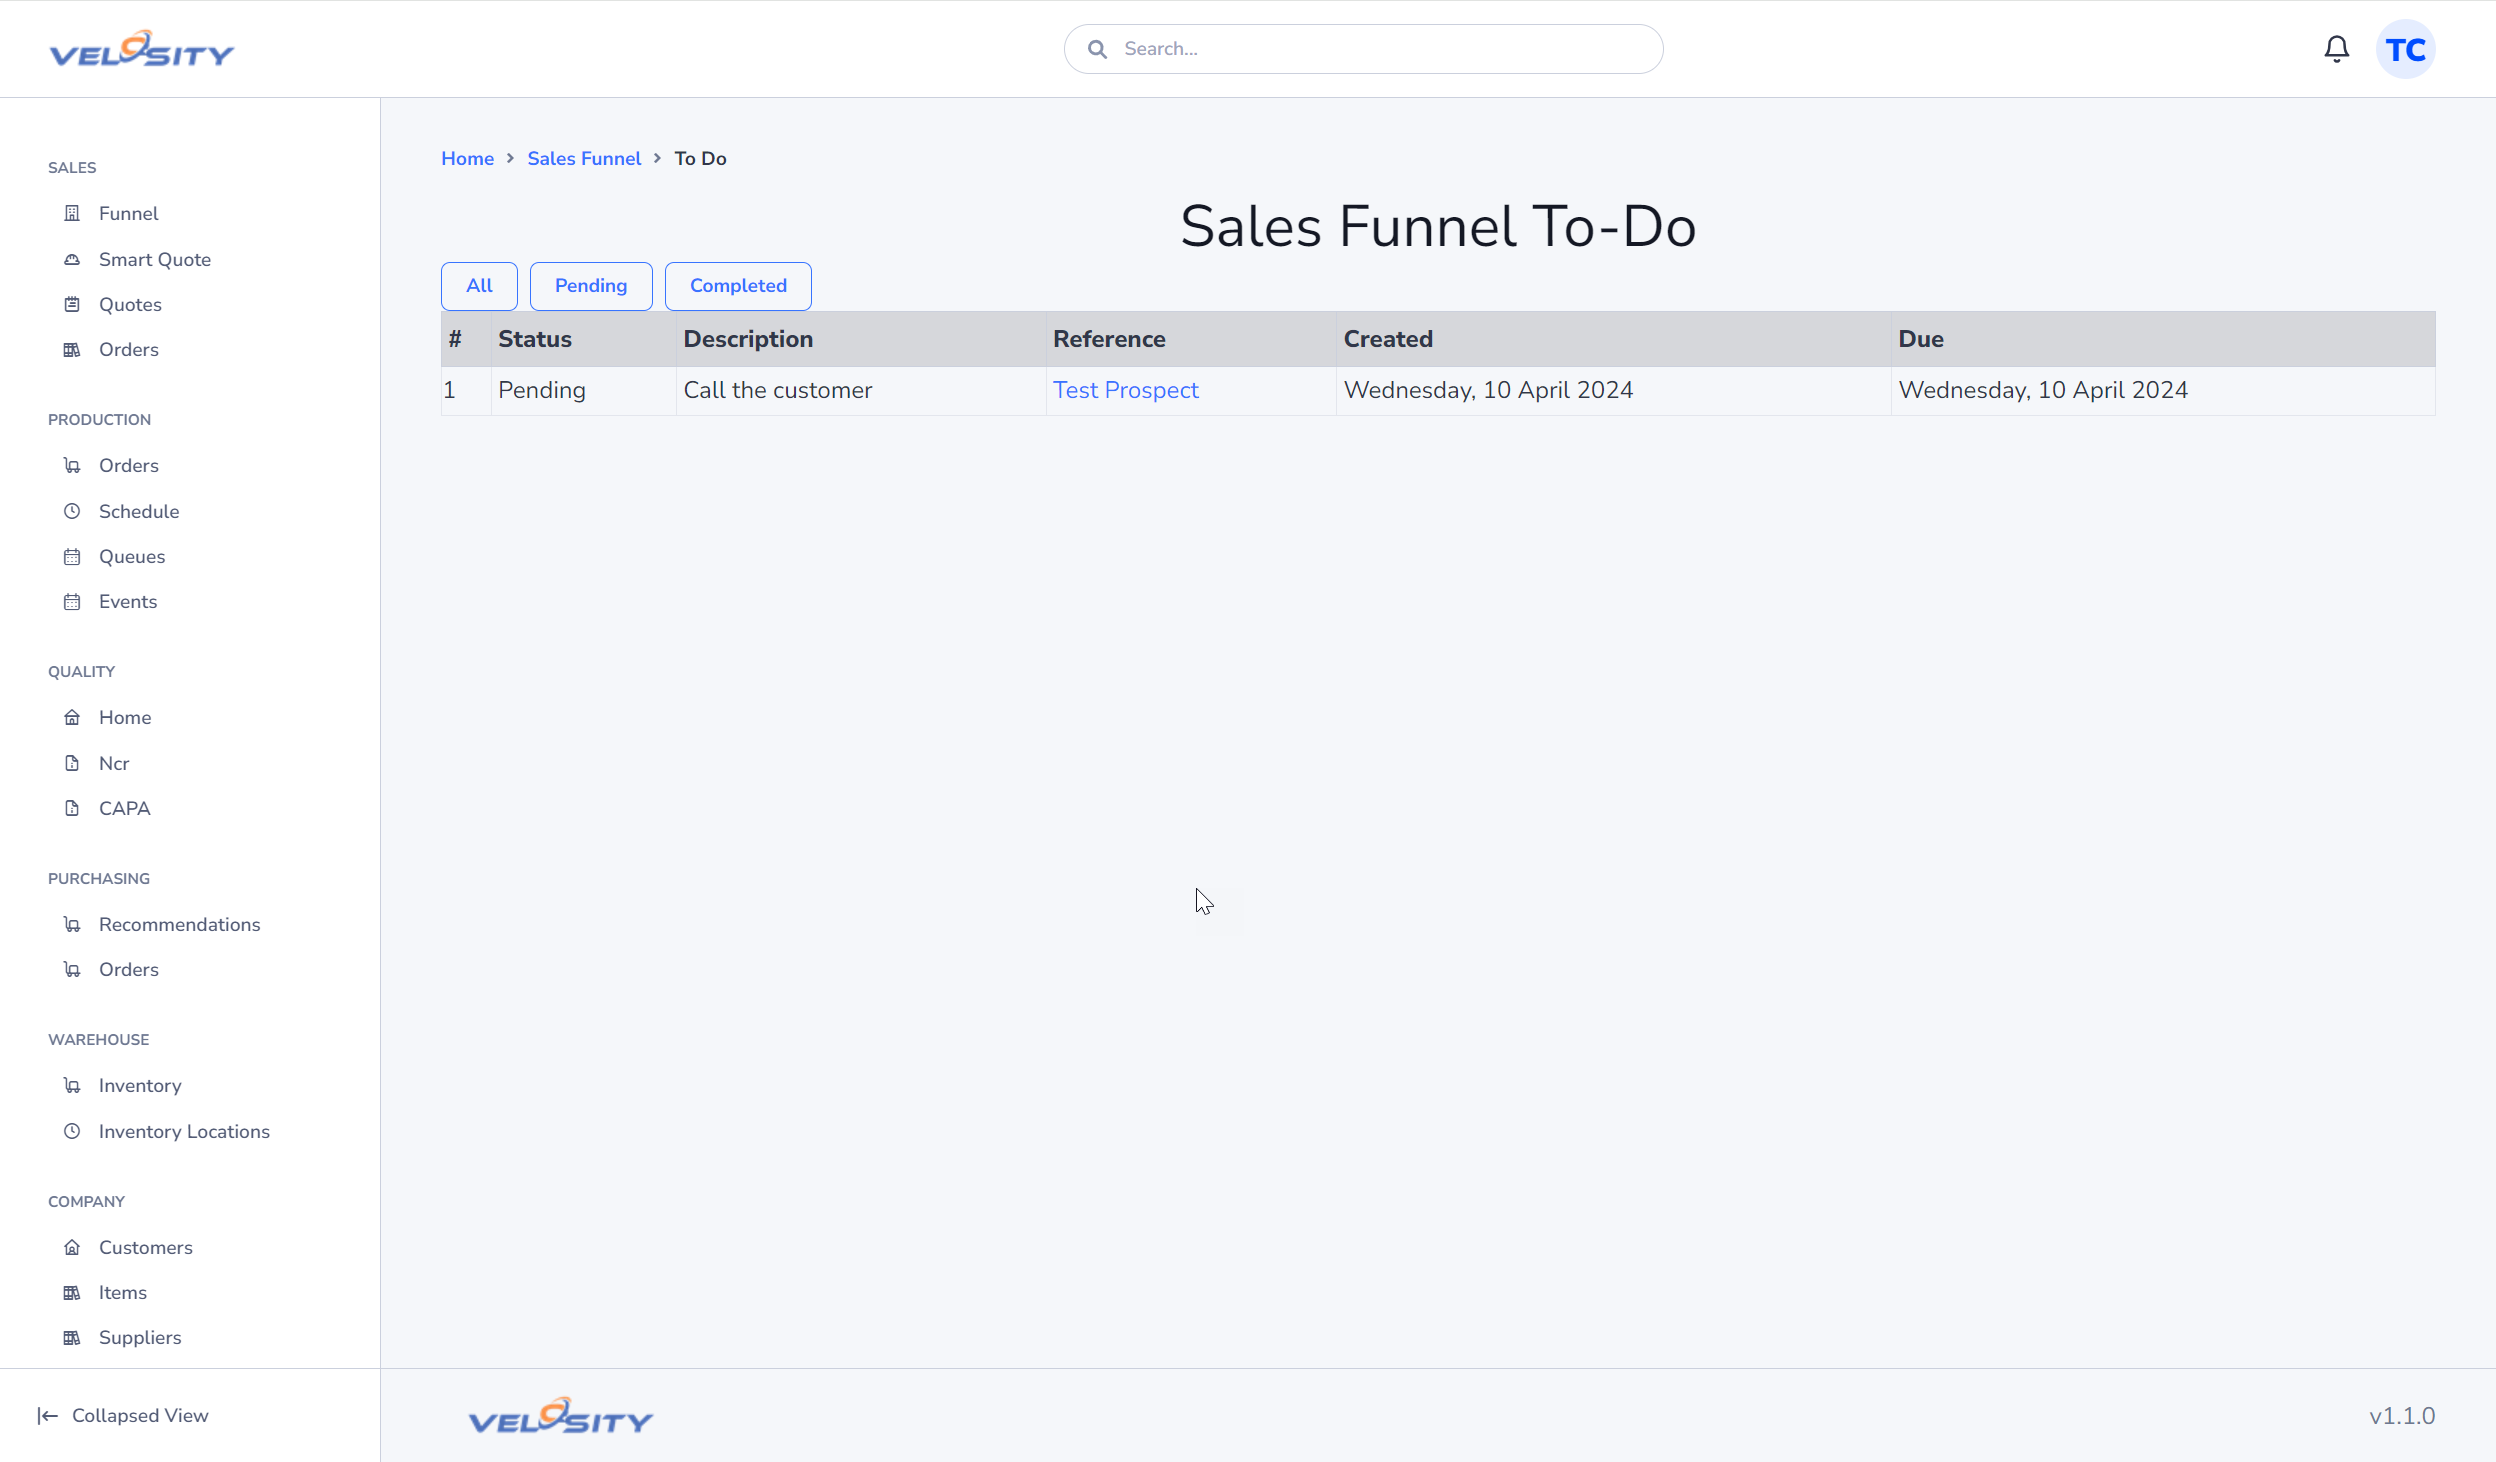This screenshot has width=2496, height=1462.
Task: Open Inventory Locations page
Action: (x=184, y=1131)
